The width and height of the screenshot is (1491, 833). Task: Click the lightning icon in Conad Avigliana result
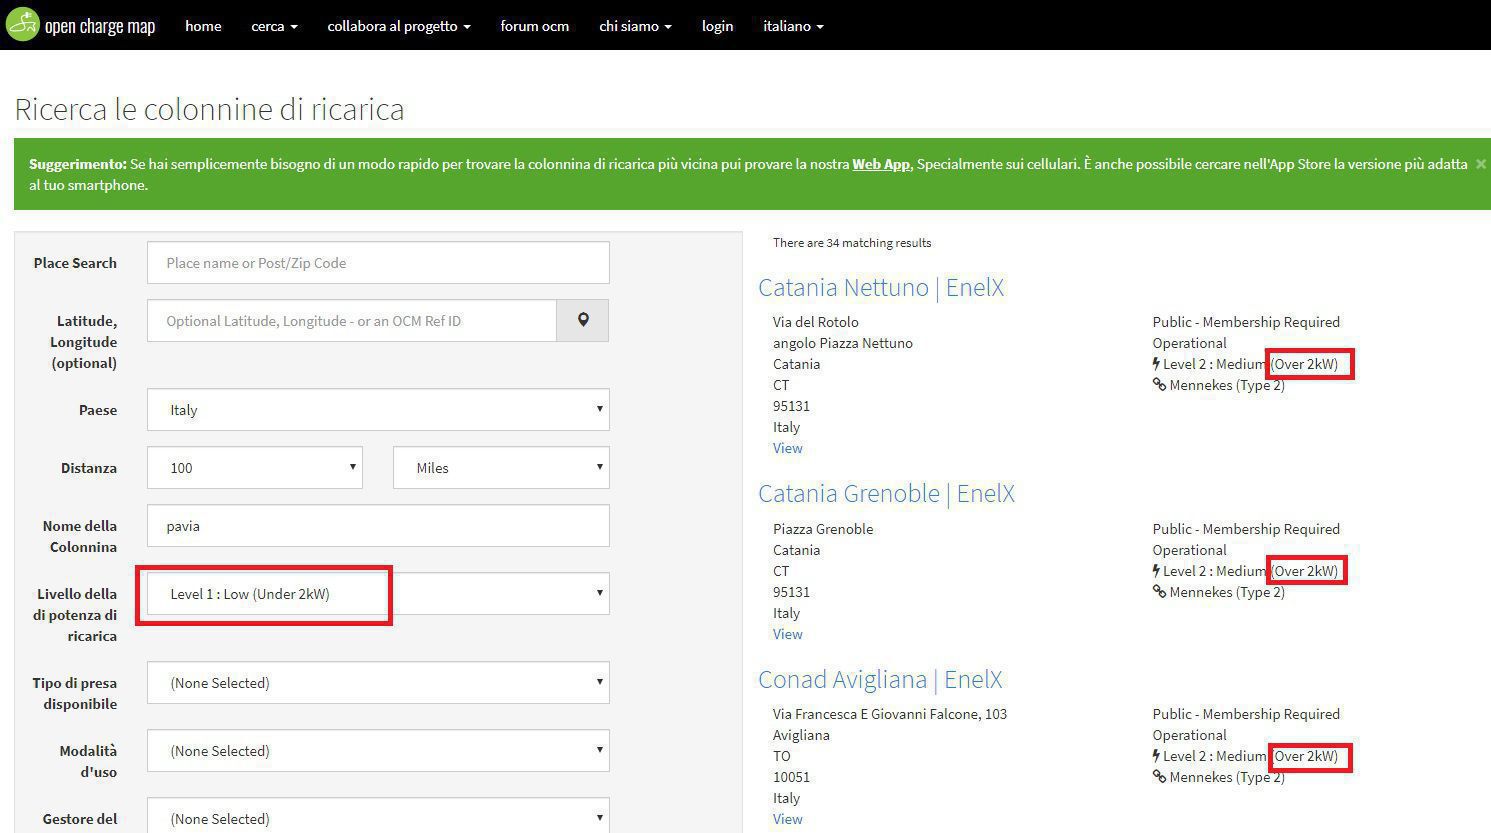[x=1156, y=756]
